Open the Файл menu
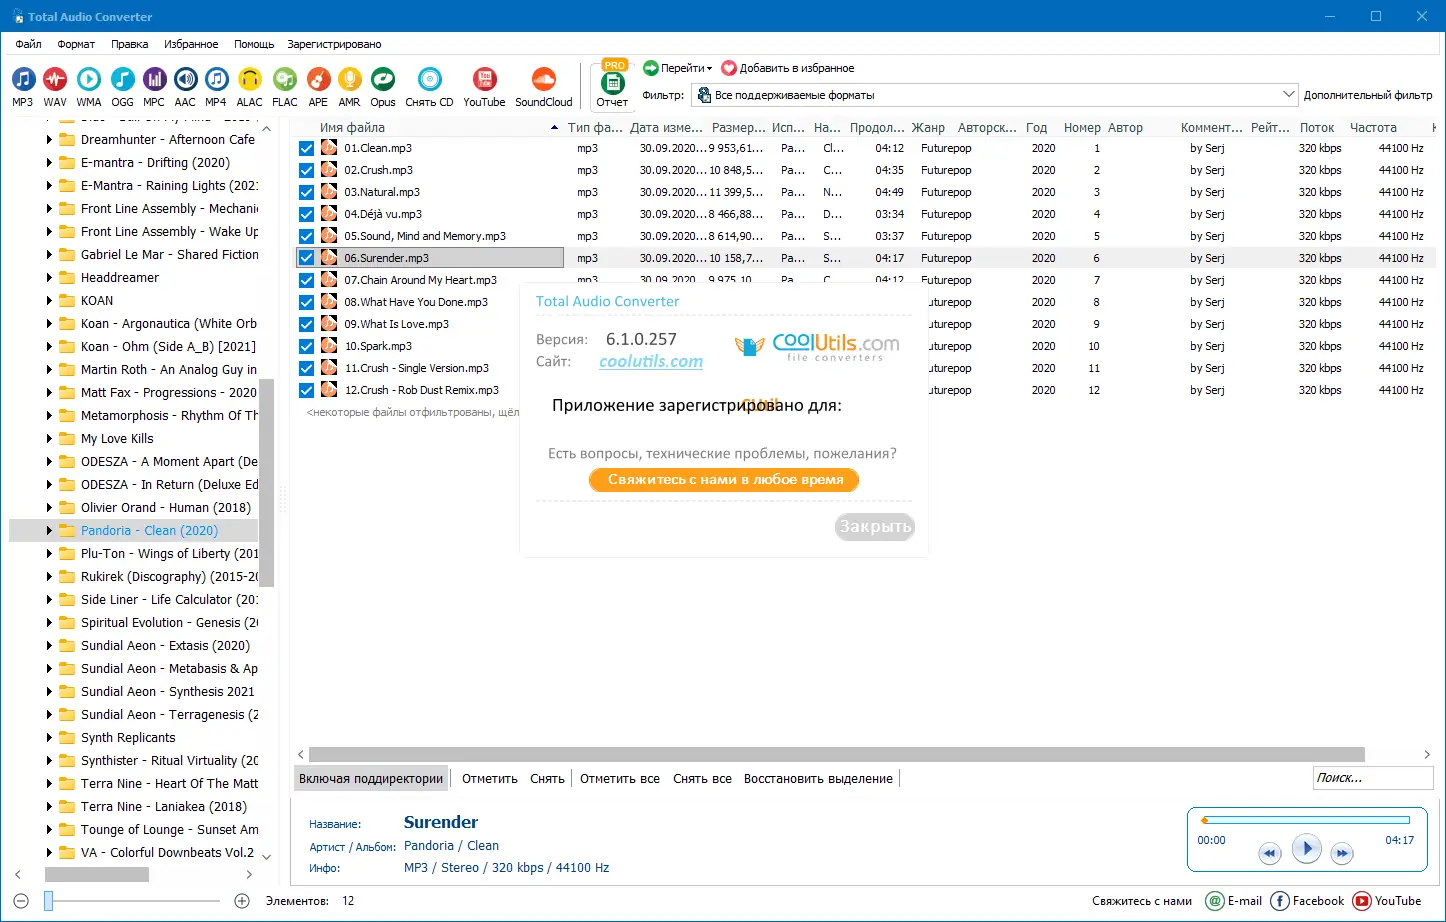 click(x=28, y=44)
